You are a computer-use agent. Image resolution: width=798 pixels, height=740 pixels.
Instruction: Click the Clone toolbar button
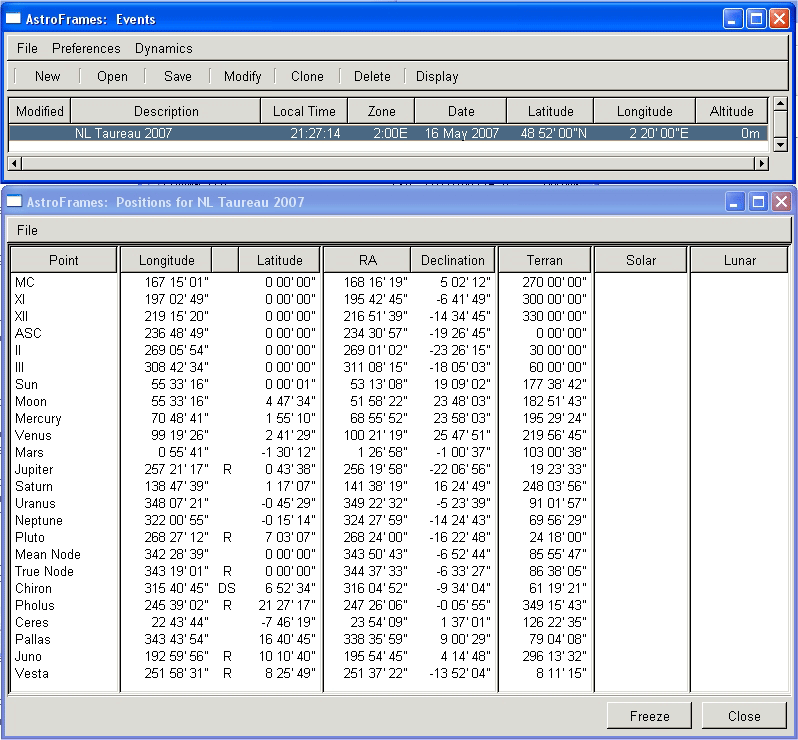coord(307,76)
